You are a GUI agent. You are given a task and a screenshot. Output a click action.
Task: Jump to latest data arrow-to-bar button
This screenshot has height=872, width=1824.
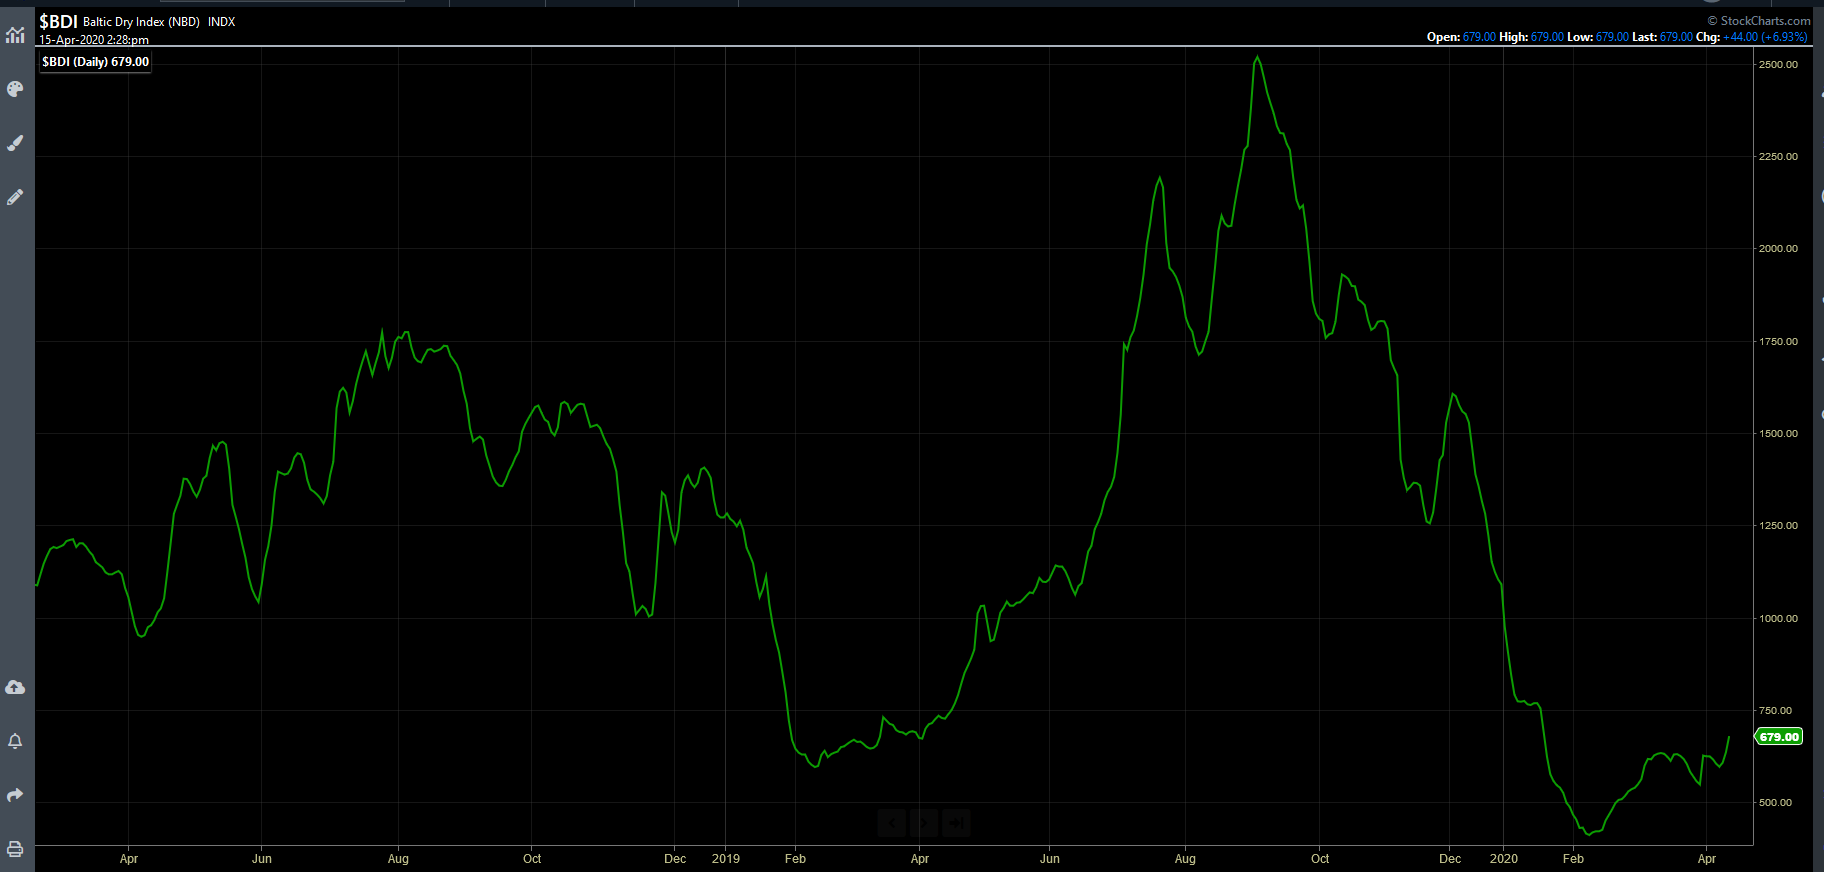pos(956,823)
